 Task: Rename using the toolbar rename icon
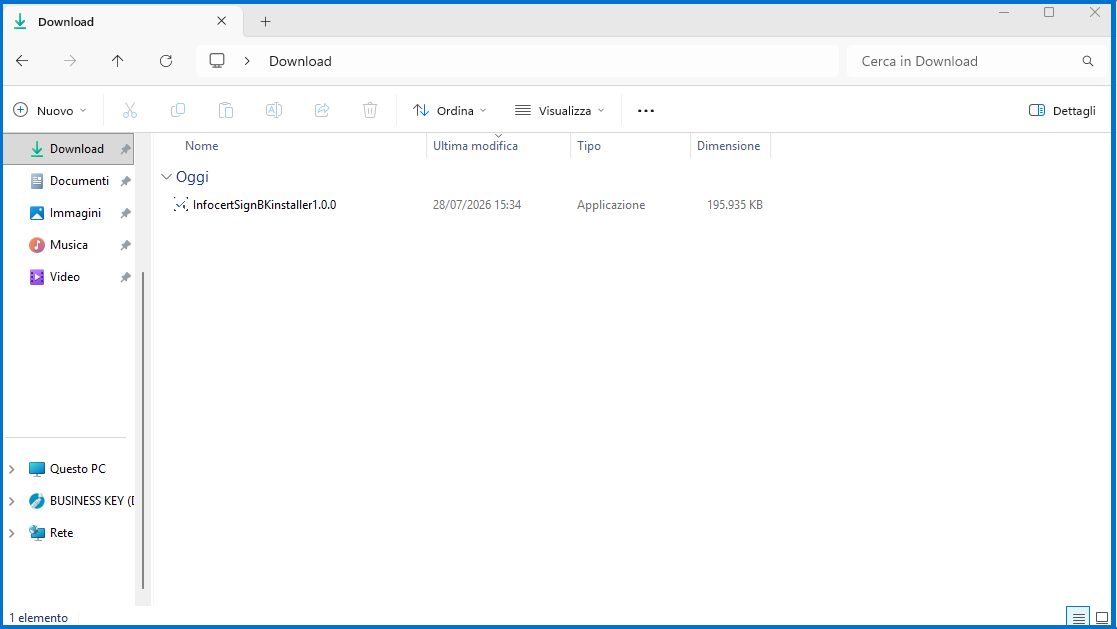[274, 110]
